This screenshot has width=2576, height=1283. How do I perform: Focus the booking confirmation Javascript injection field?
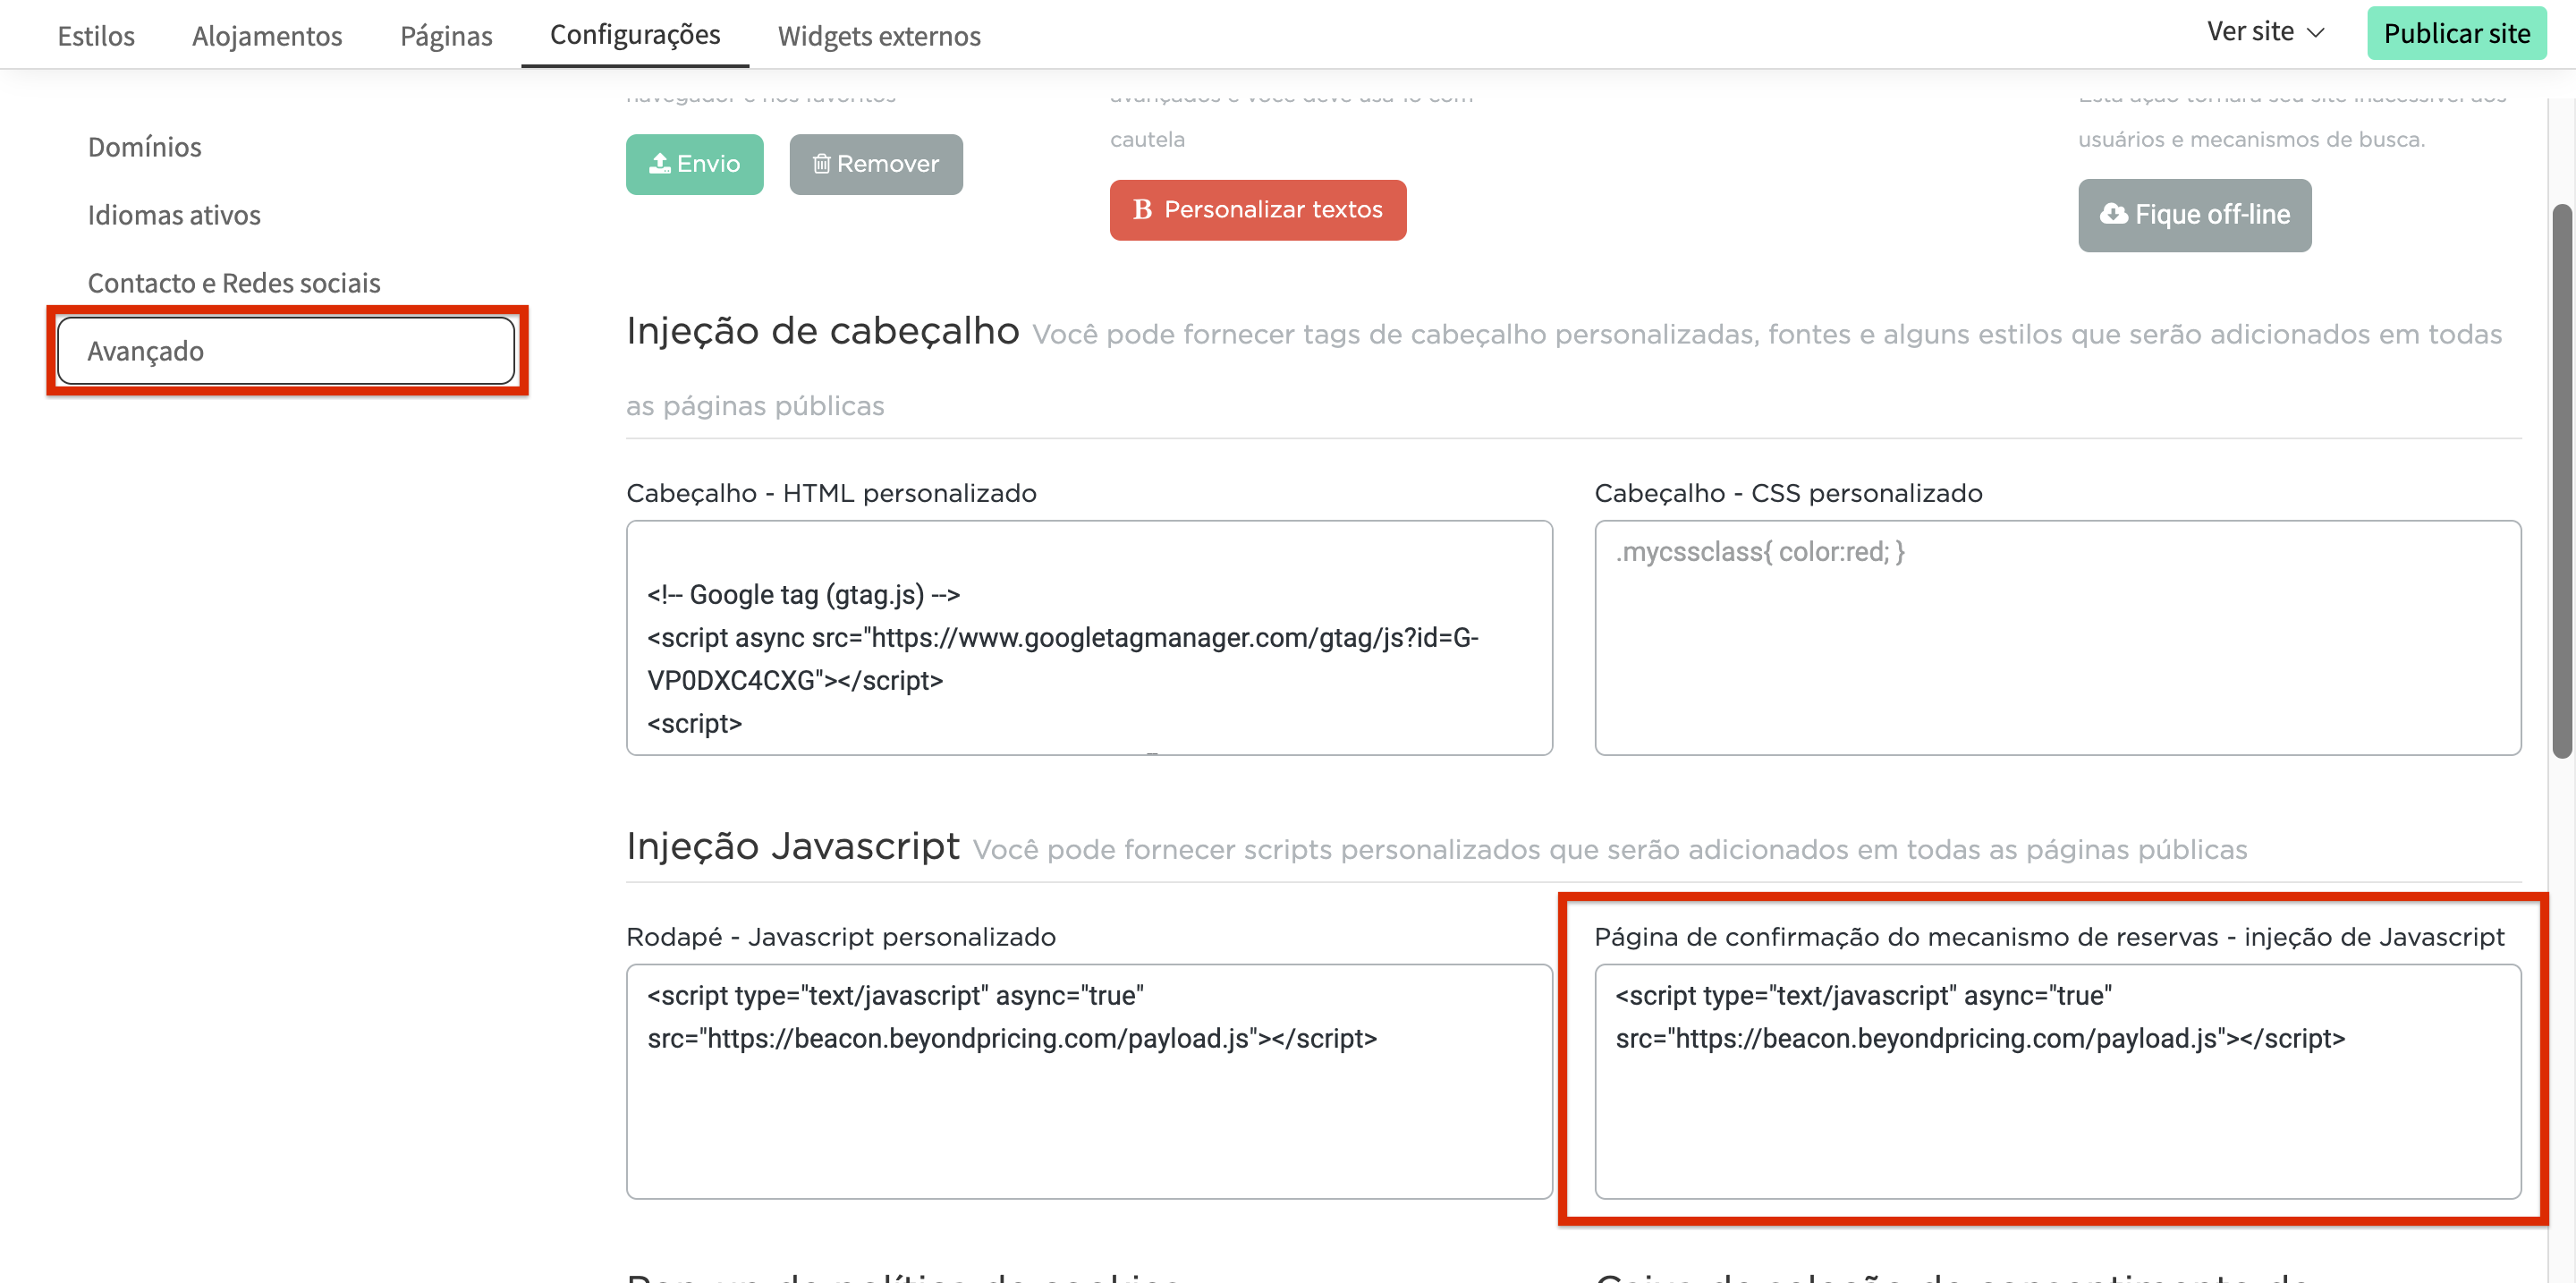2057,1081
